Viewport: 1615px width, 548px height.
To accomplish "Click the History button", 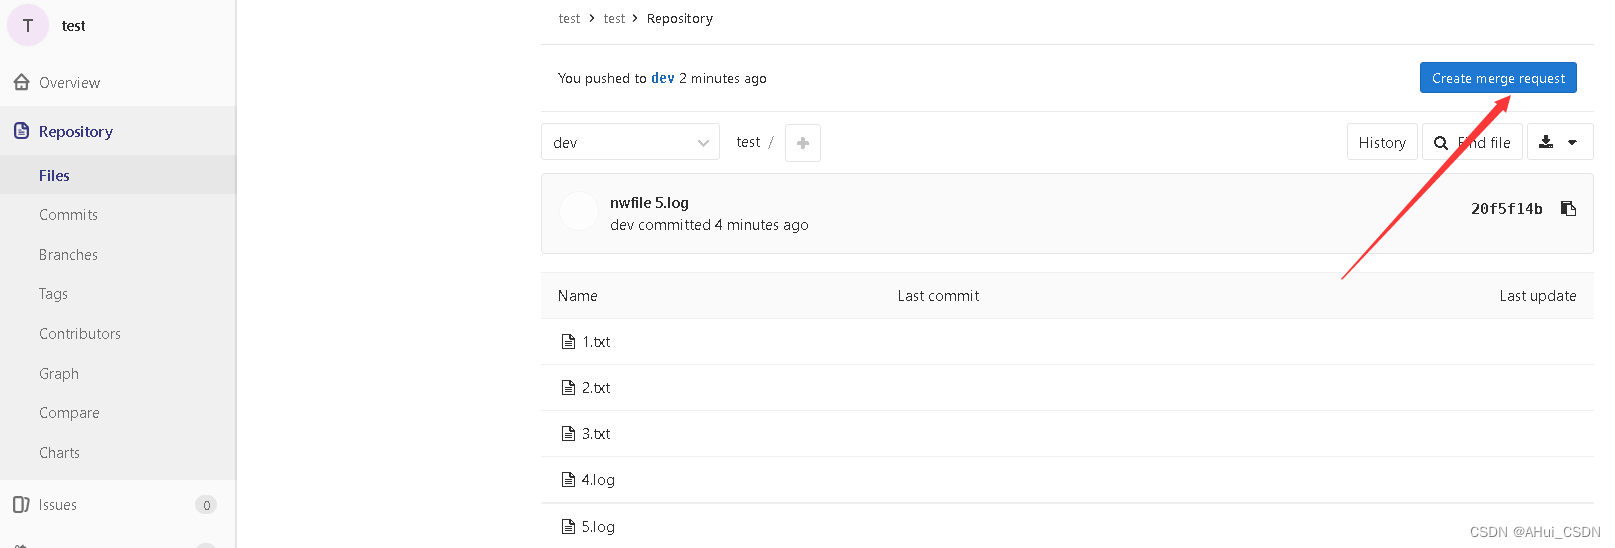I will click(x=1382, y=143).
